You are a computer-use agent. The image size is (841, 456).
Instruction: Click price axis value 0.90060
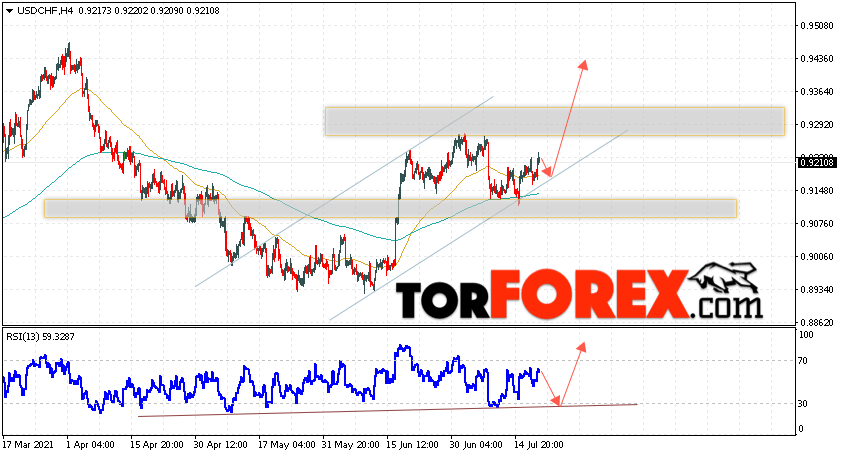click(x=817, y=257)
